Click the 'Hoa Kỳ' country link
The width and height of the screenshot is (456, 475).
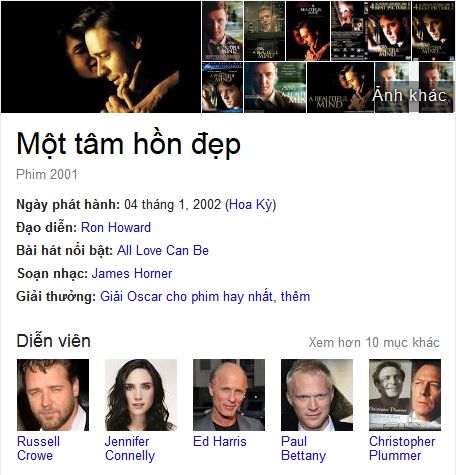(x=251, y=204)
